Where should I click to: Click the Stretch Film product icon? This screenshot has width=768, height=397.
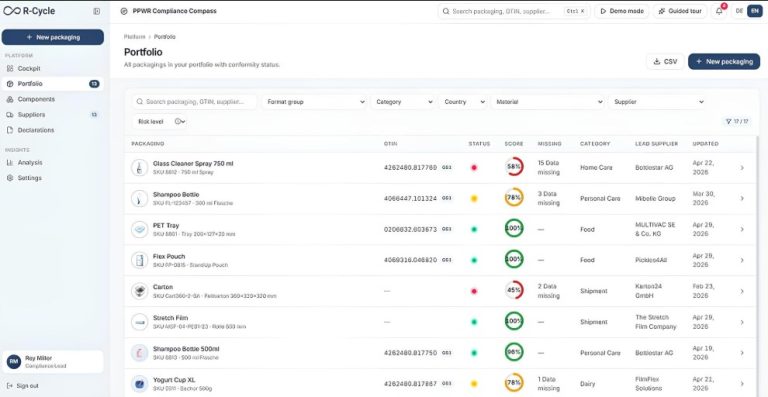[140, 322]
